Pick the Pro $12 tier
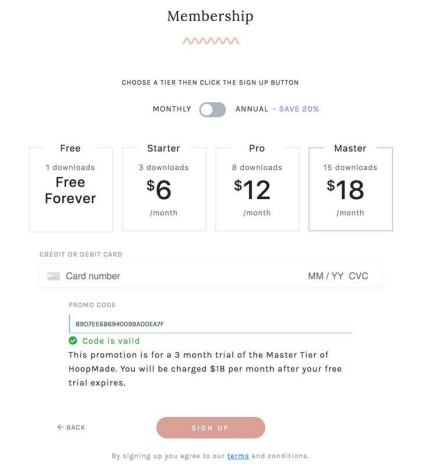The width and height of the screenshot is (421, 473). (257, 189)
